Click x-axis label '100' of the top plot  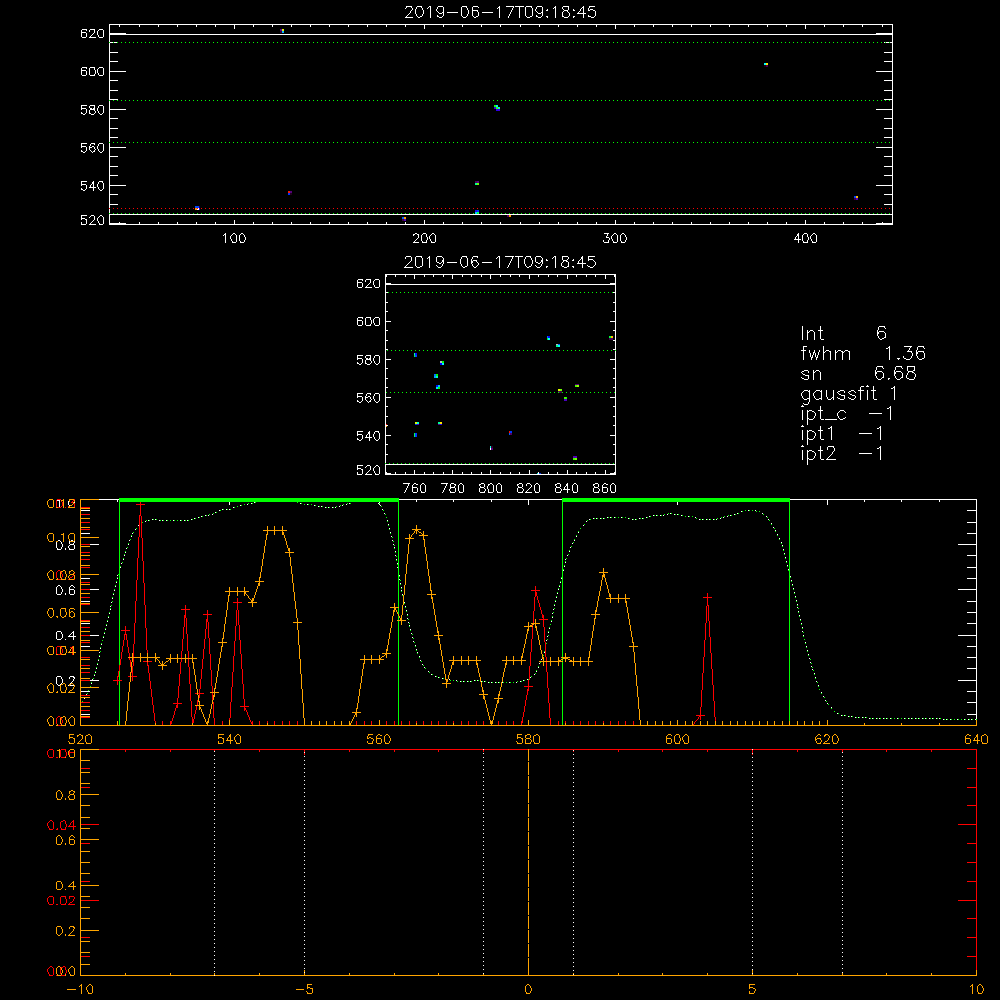[234, 239]
